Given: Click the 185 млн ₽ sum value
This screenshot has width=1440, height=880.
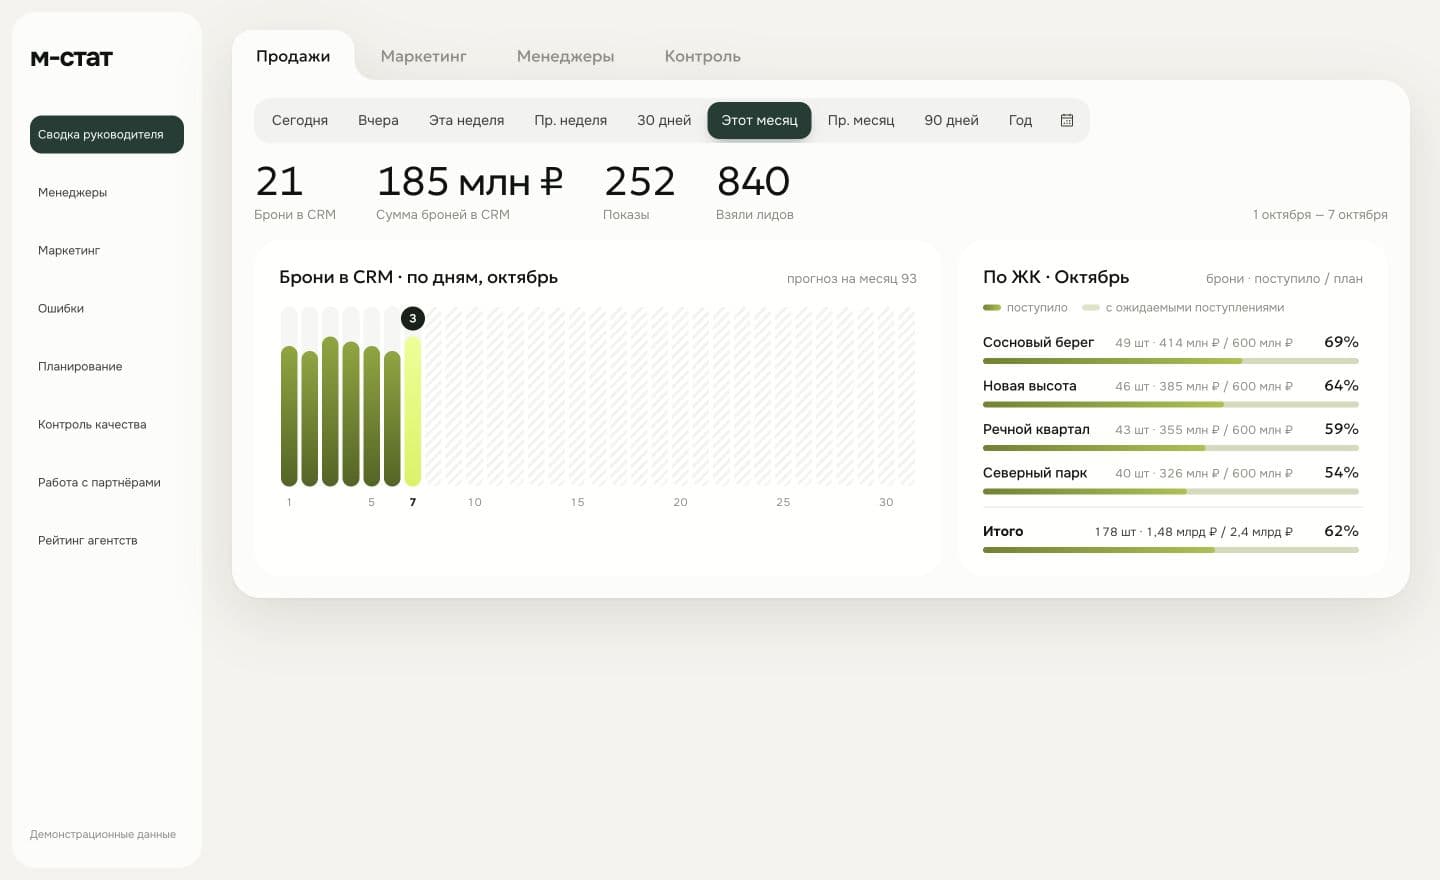Looking at the screenshot, I should [469, 182].
